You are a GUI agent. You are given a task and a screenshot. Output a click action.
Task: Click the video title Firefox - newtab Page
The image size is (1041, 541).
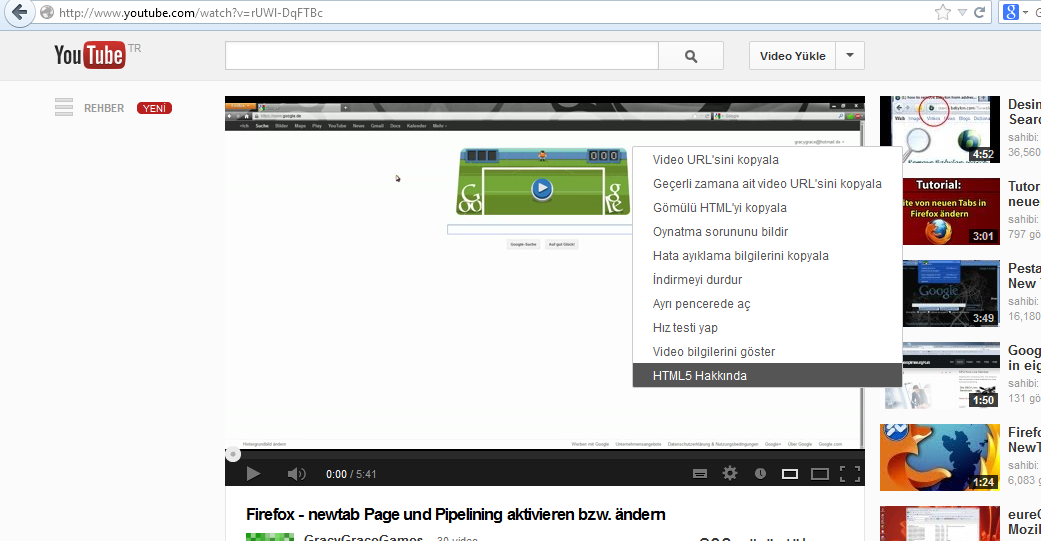click(455, 514)
